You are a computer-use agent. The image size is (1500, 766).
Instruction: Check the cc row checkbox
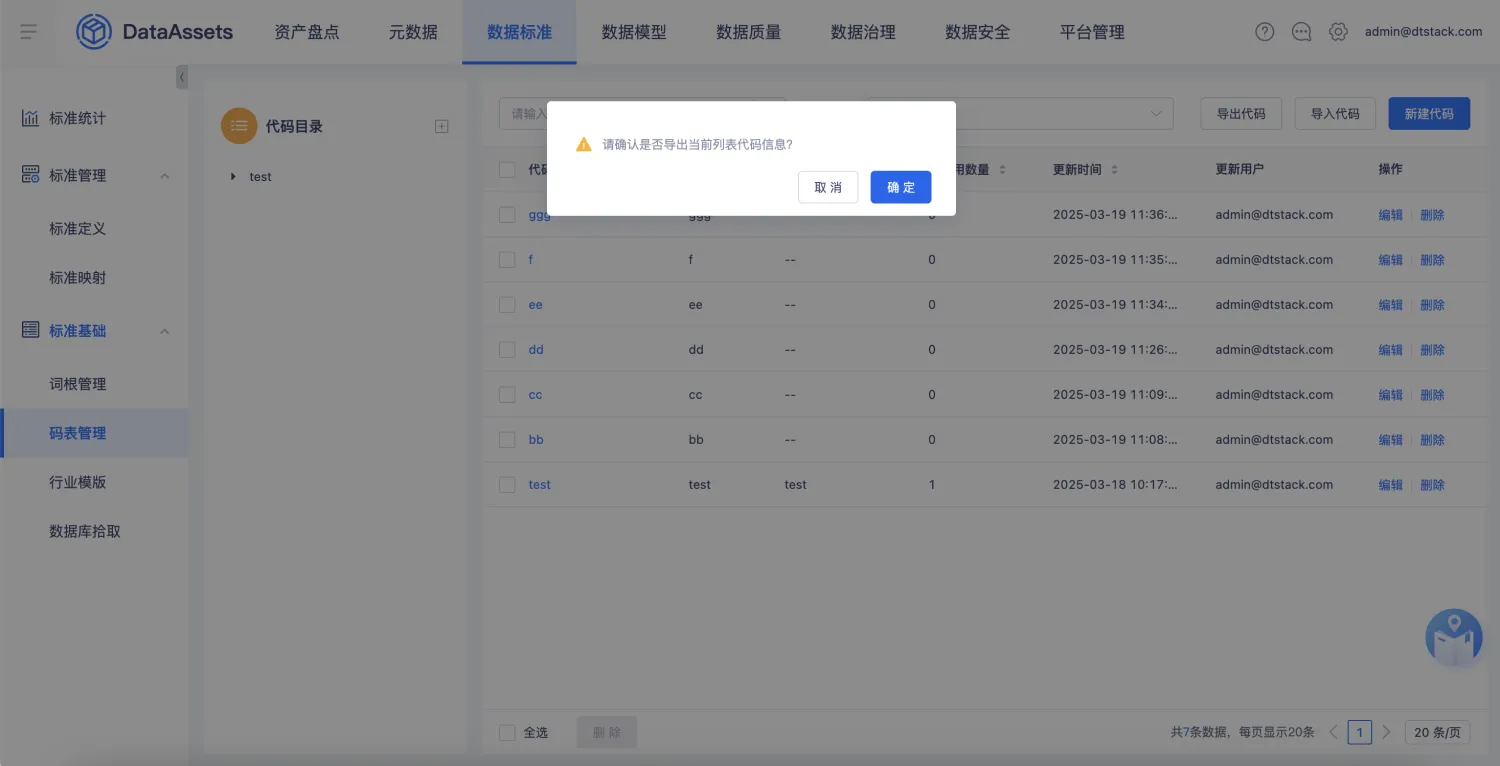click(x=507, y=394)
